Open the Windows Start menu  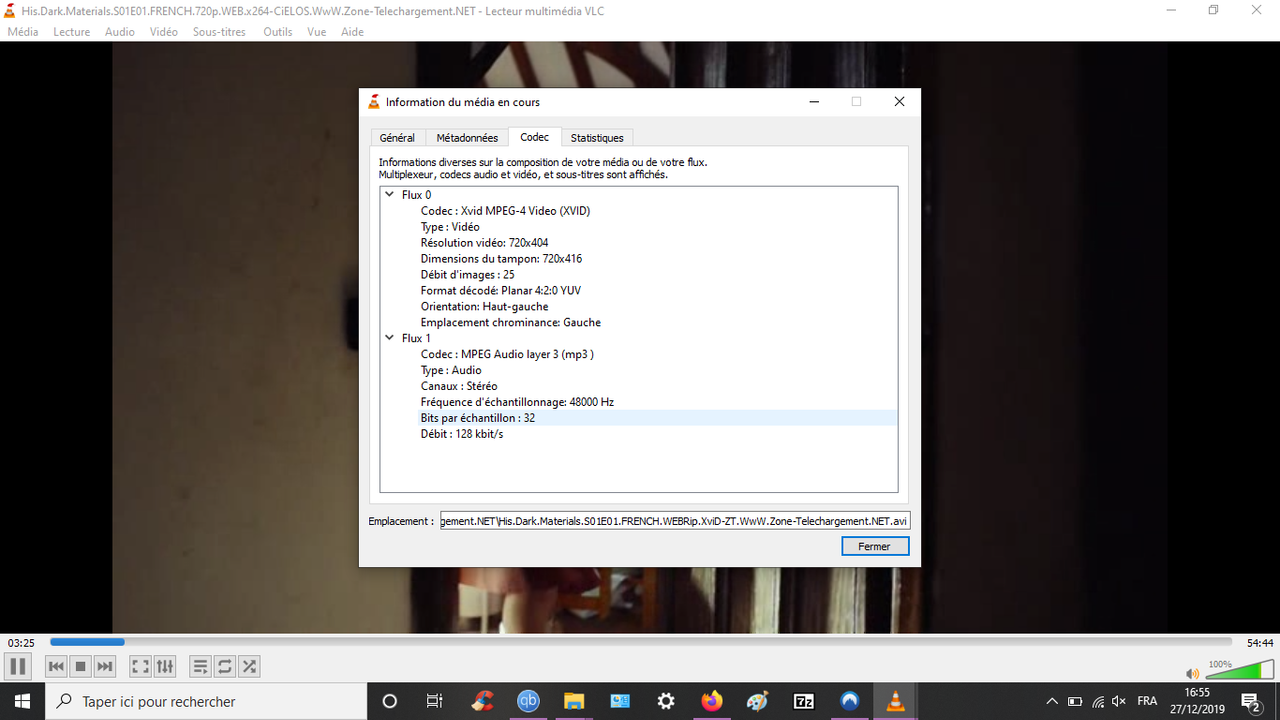click(22, 701)
